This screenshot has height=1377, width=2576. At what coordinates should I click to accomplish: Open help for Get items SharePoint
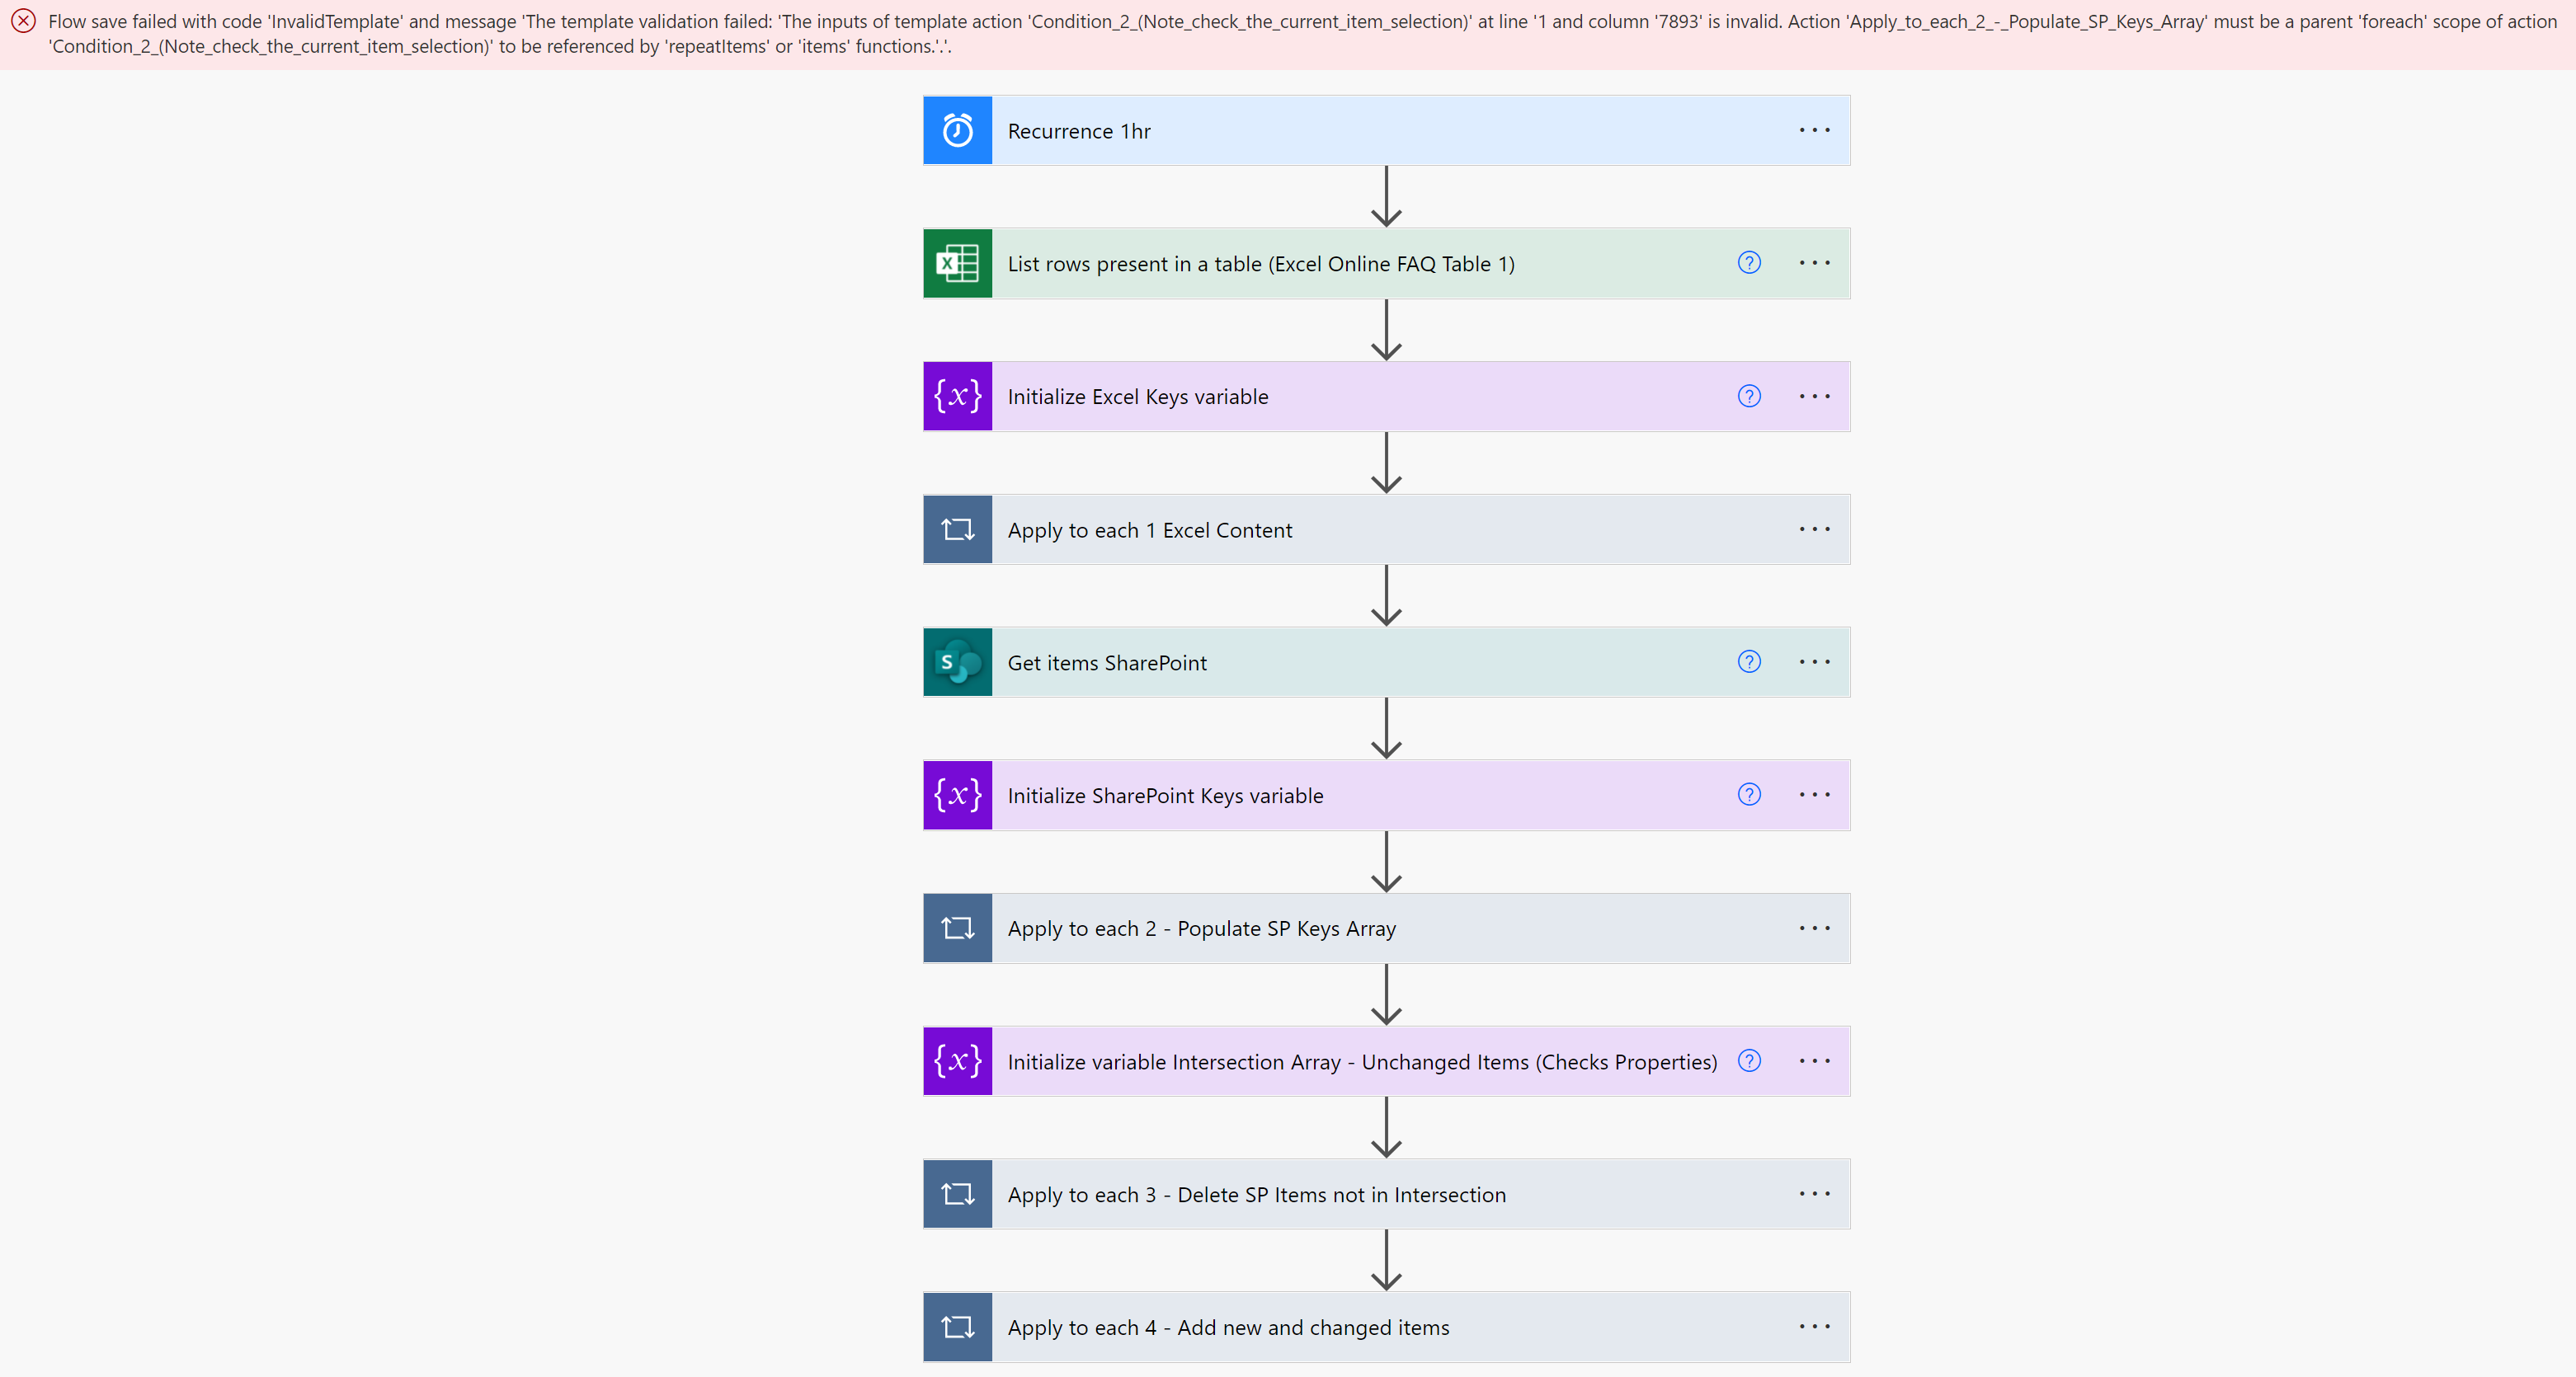1749,662
